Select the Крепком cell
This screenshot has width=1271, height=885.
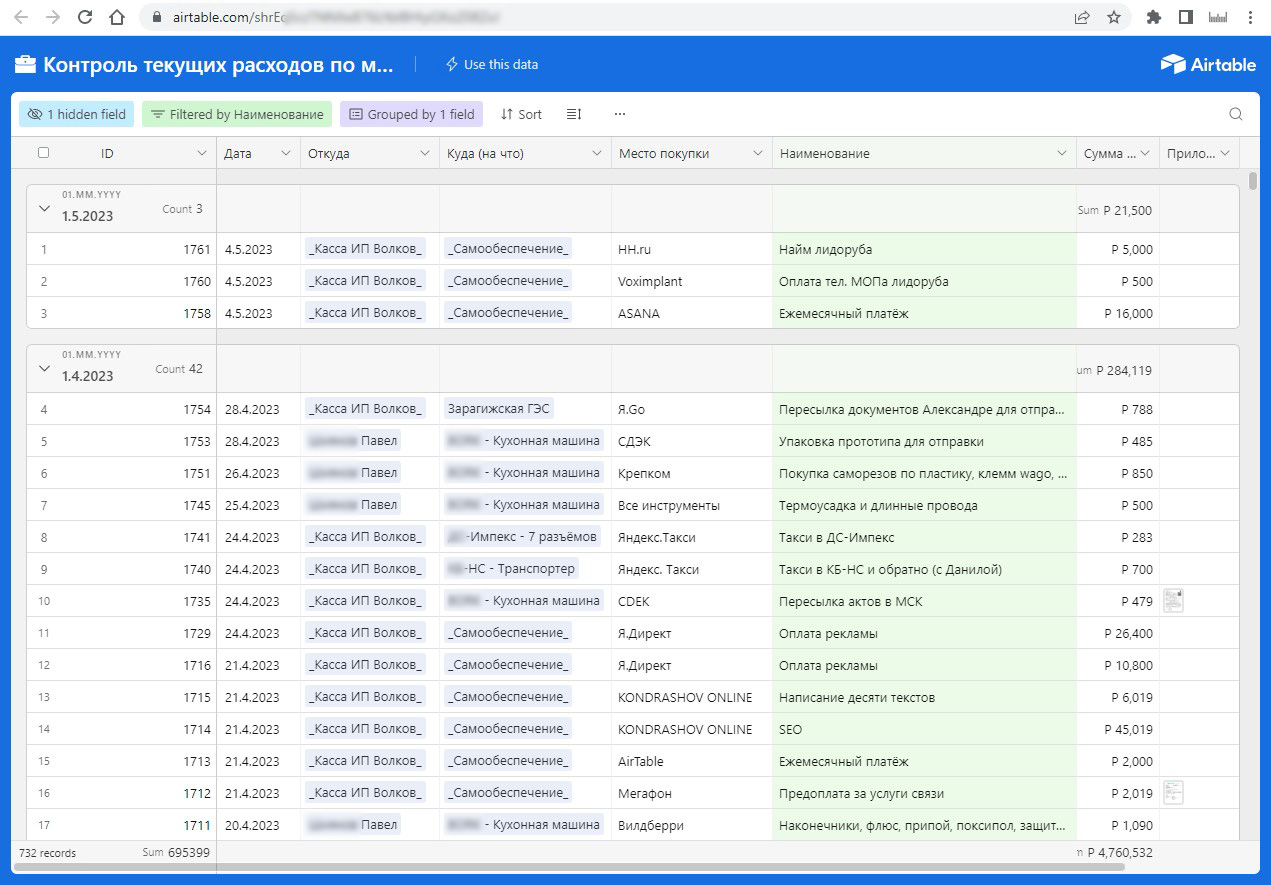pyautogui.click(x=692, y=473)
